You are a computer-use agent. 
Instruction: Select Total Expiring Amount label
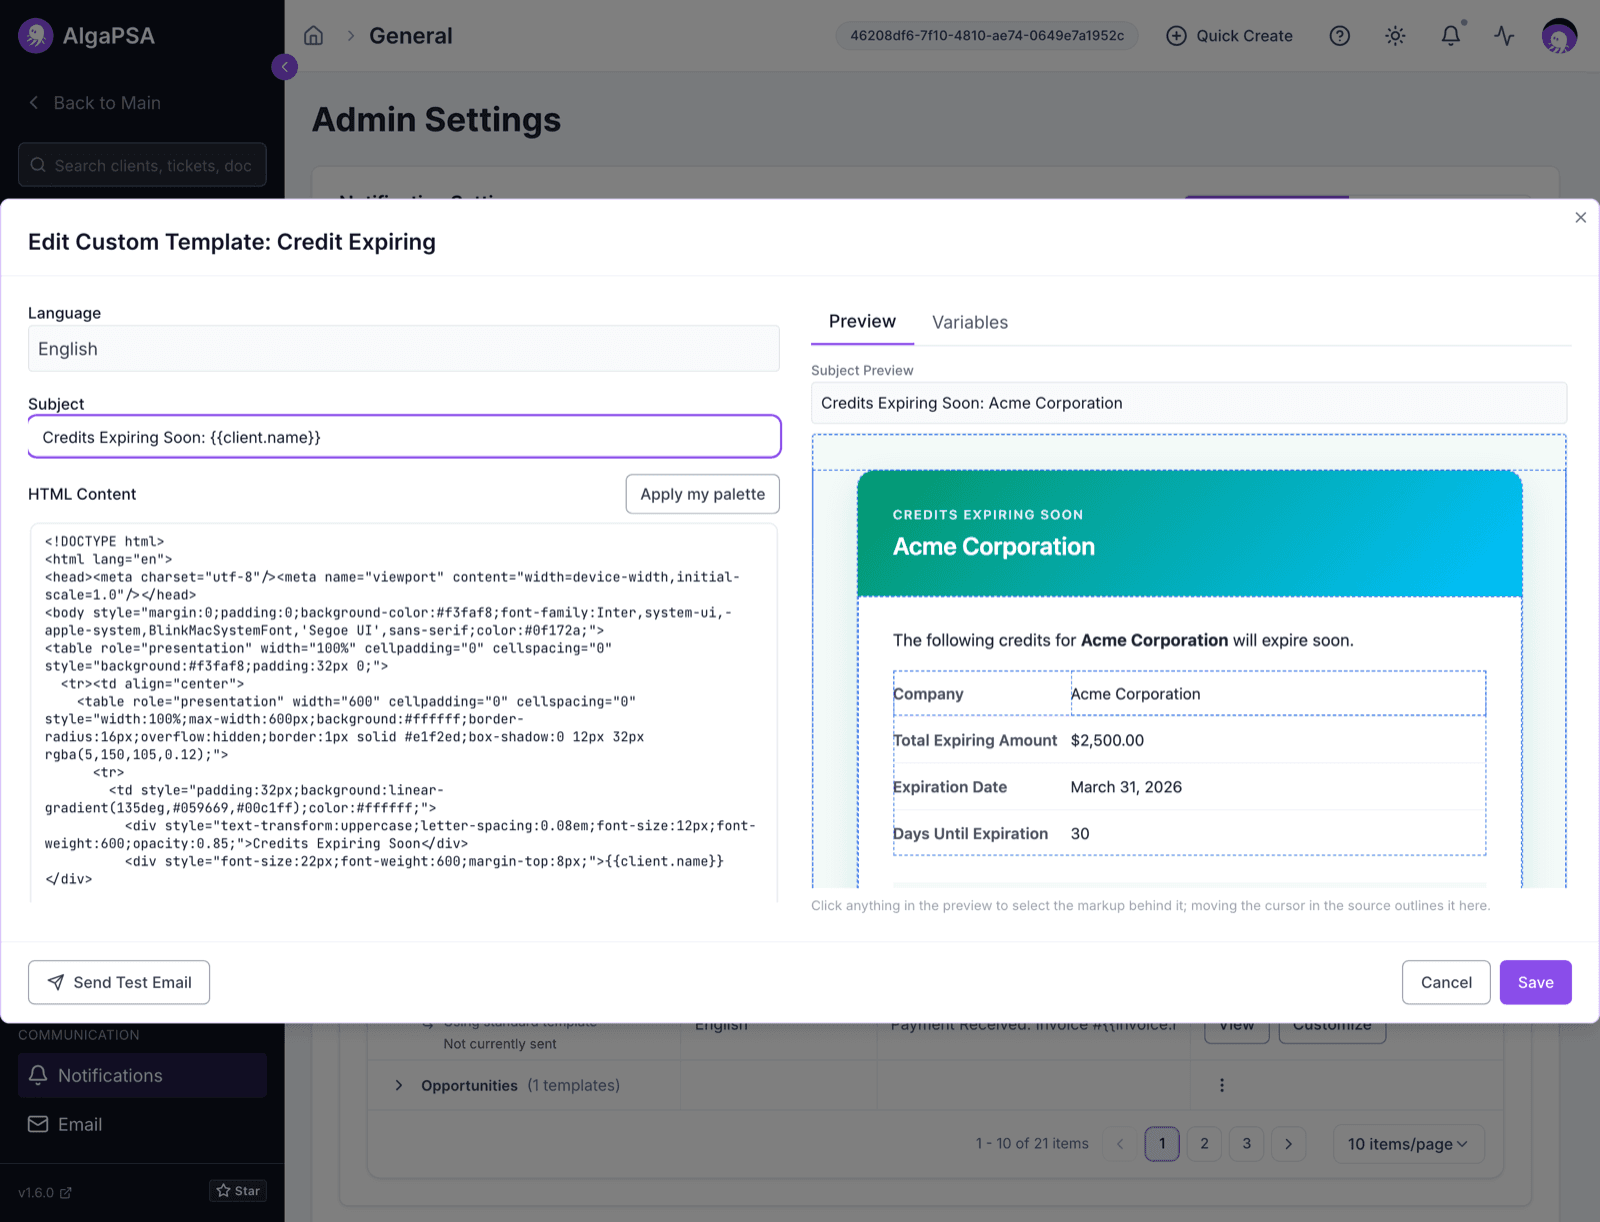tap(975, 741)
